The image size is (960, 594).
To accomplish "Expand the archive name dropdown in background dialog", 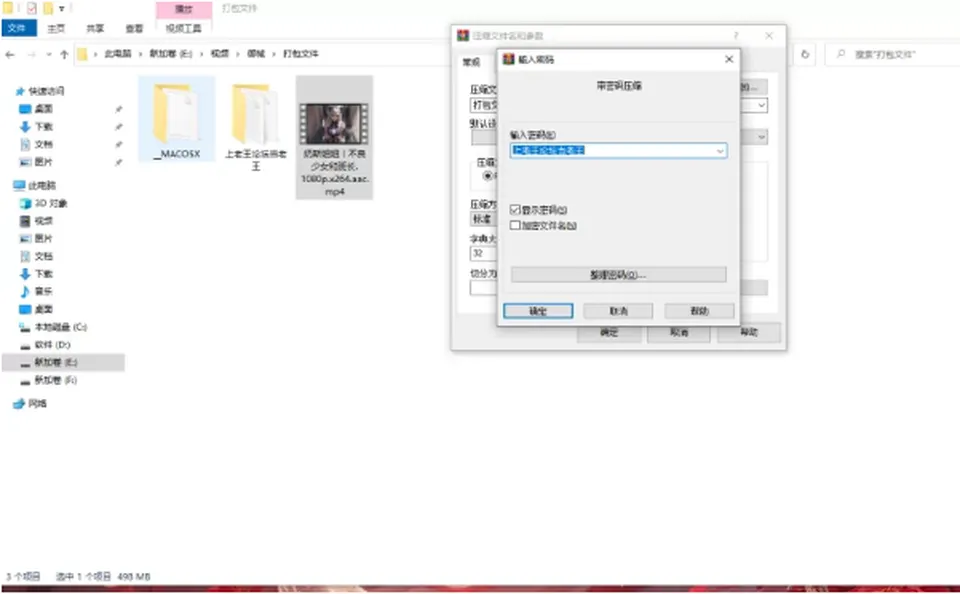I will (x=761, y=105).
